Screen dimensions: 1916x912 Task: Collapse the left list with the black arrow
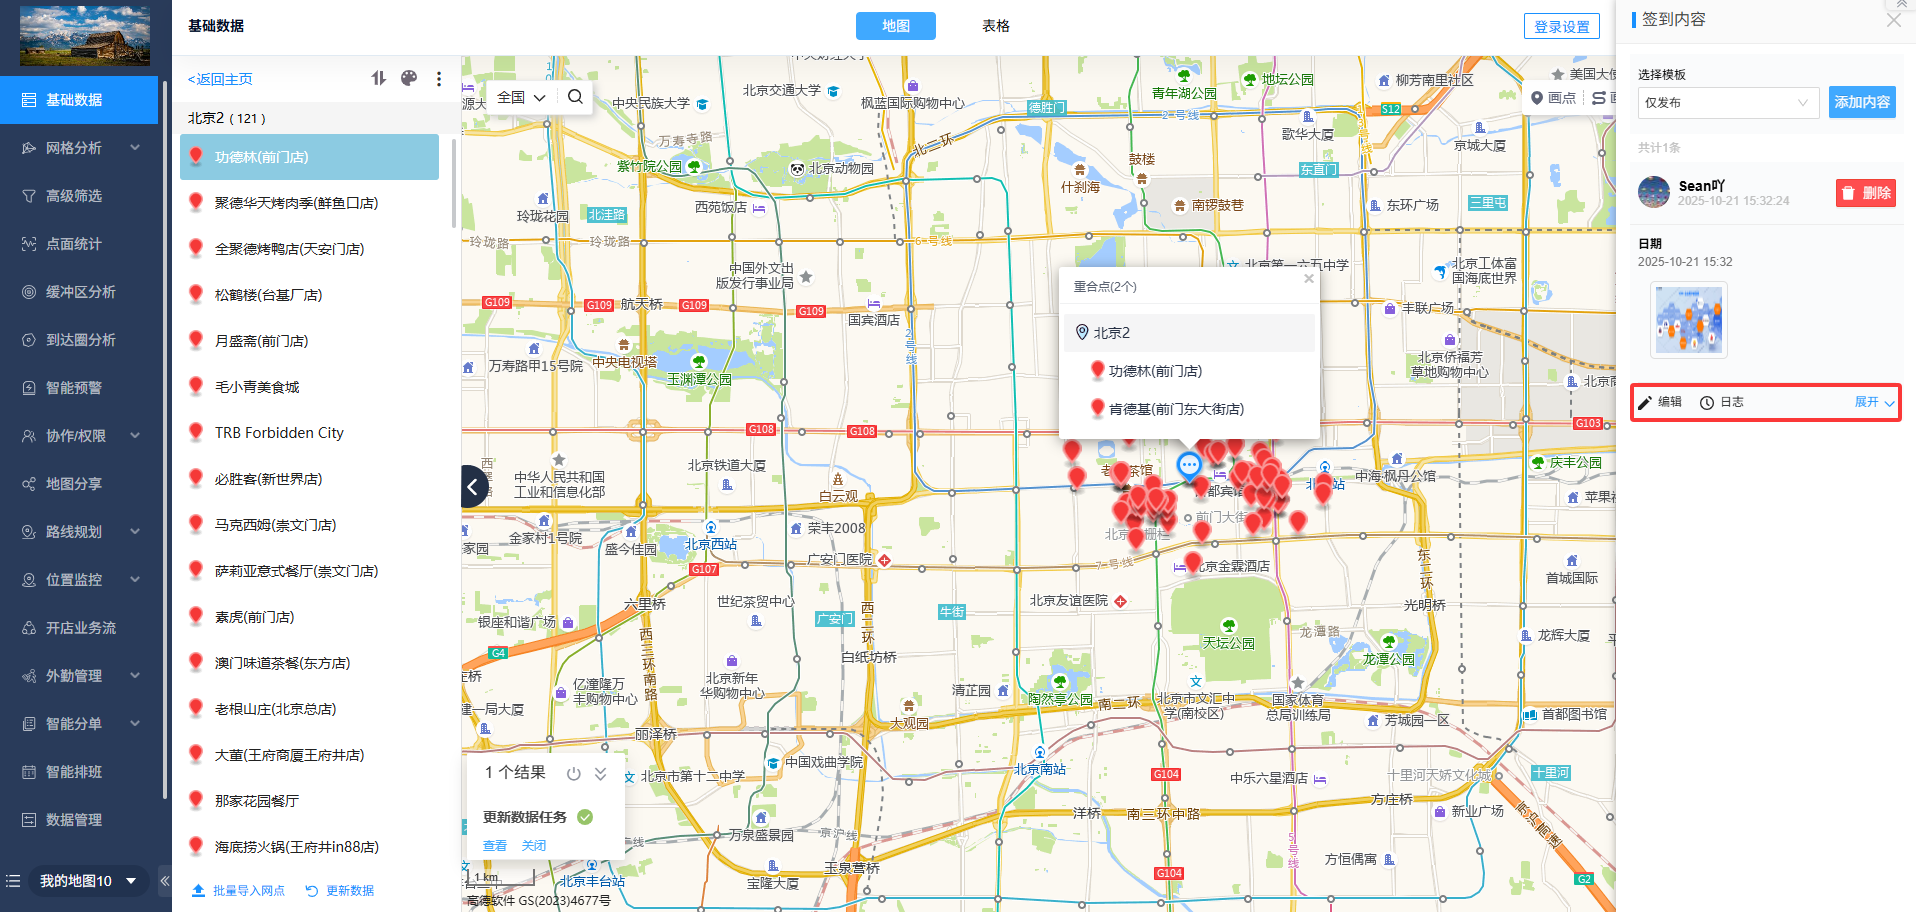coord(474,487)
